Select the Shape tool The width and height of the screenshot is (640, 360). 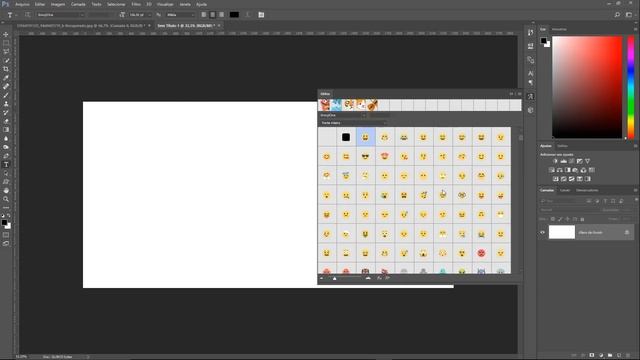(6, 182)
